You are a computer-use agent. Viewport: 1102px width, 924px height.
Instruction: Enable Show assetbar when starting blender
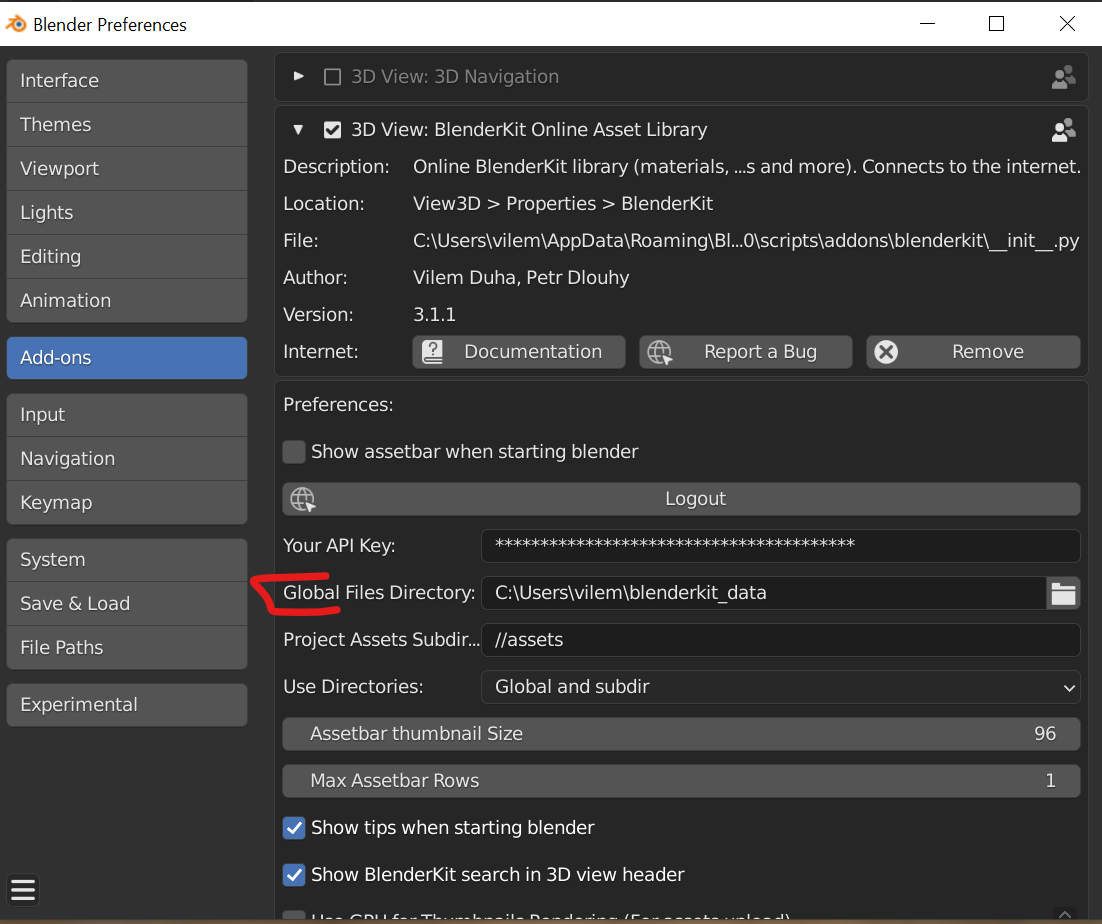[x=293, y=451]
